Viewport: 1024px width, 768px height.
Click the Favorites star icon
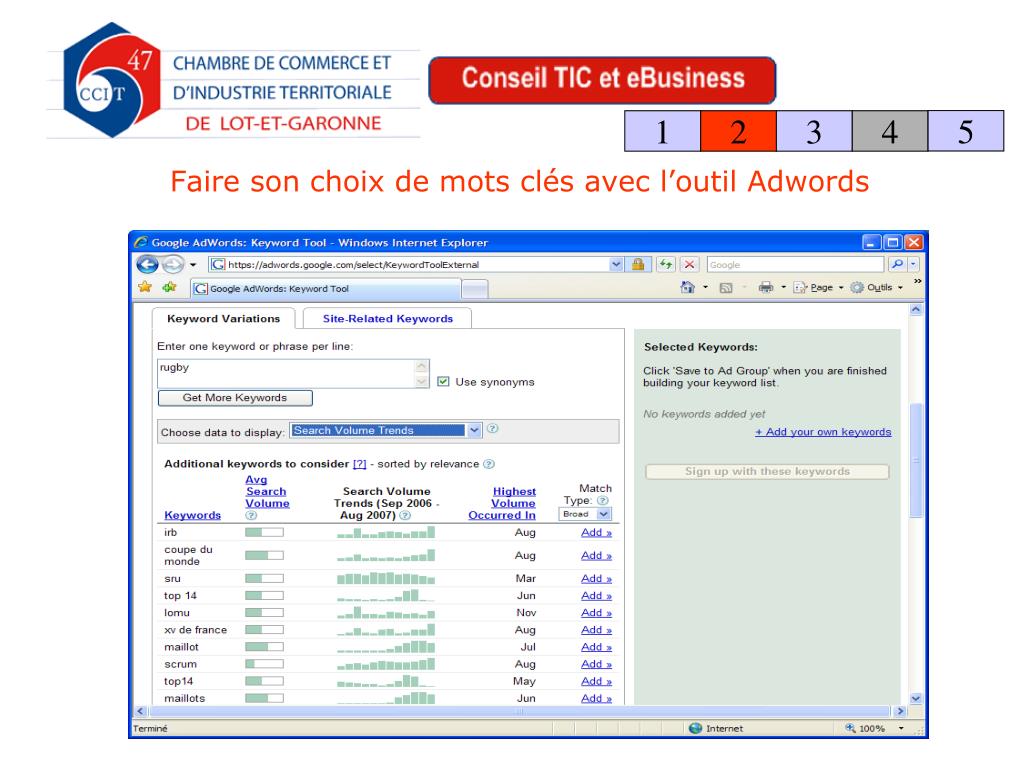point(144,287)
